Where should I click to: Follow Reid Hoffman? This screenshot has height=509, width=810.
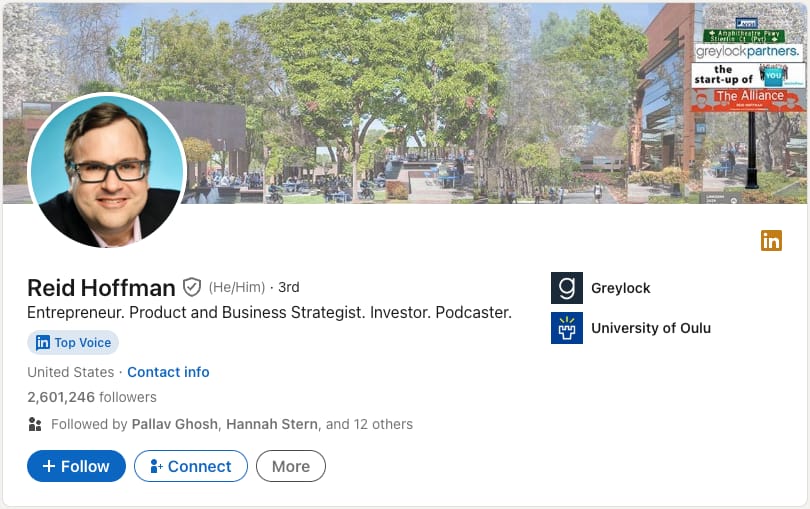[x=76, y=466]
